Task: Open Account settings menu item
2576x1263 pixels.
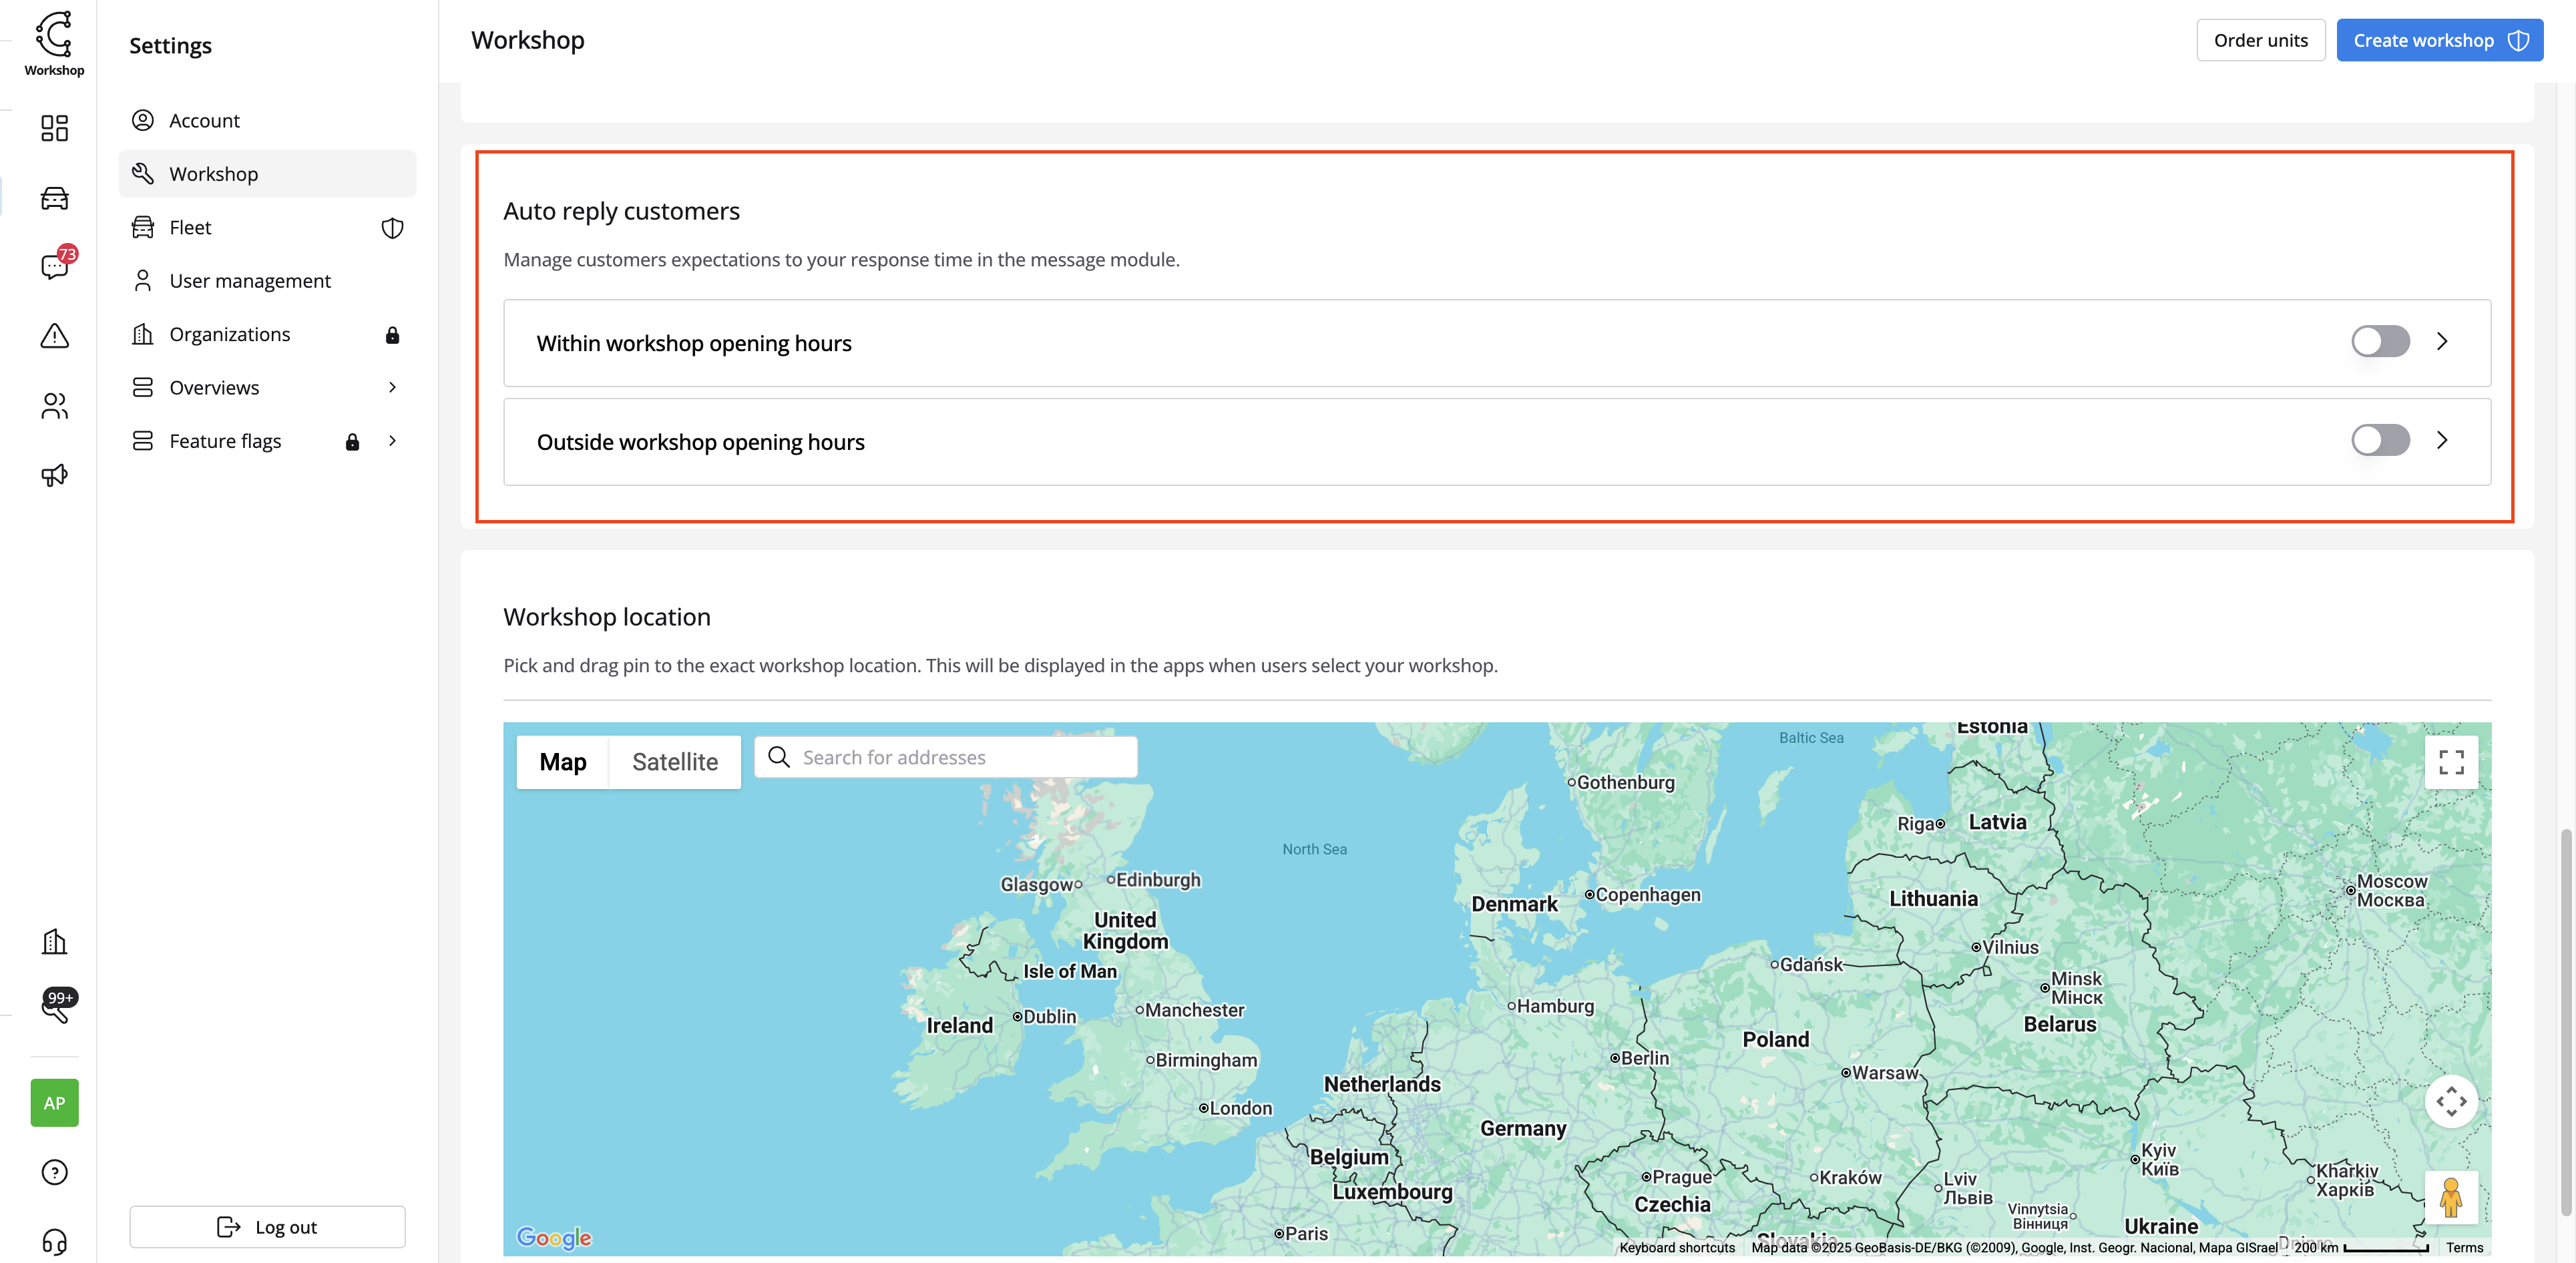Action: (204, 120)
